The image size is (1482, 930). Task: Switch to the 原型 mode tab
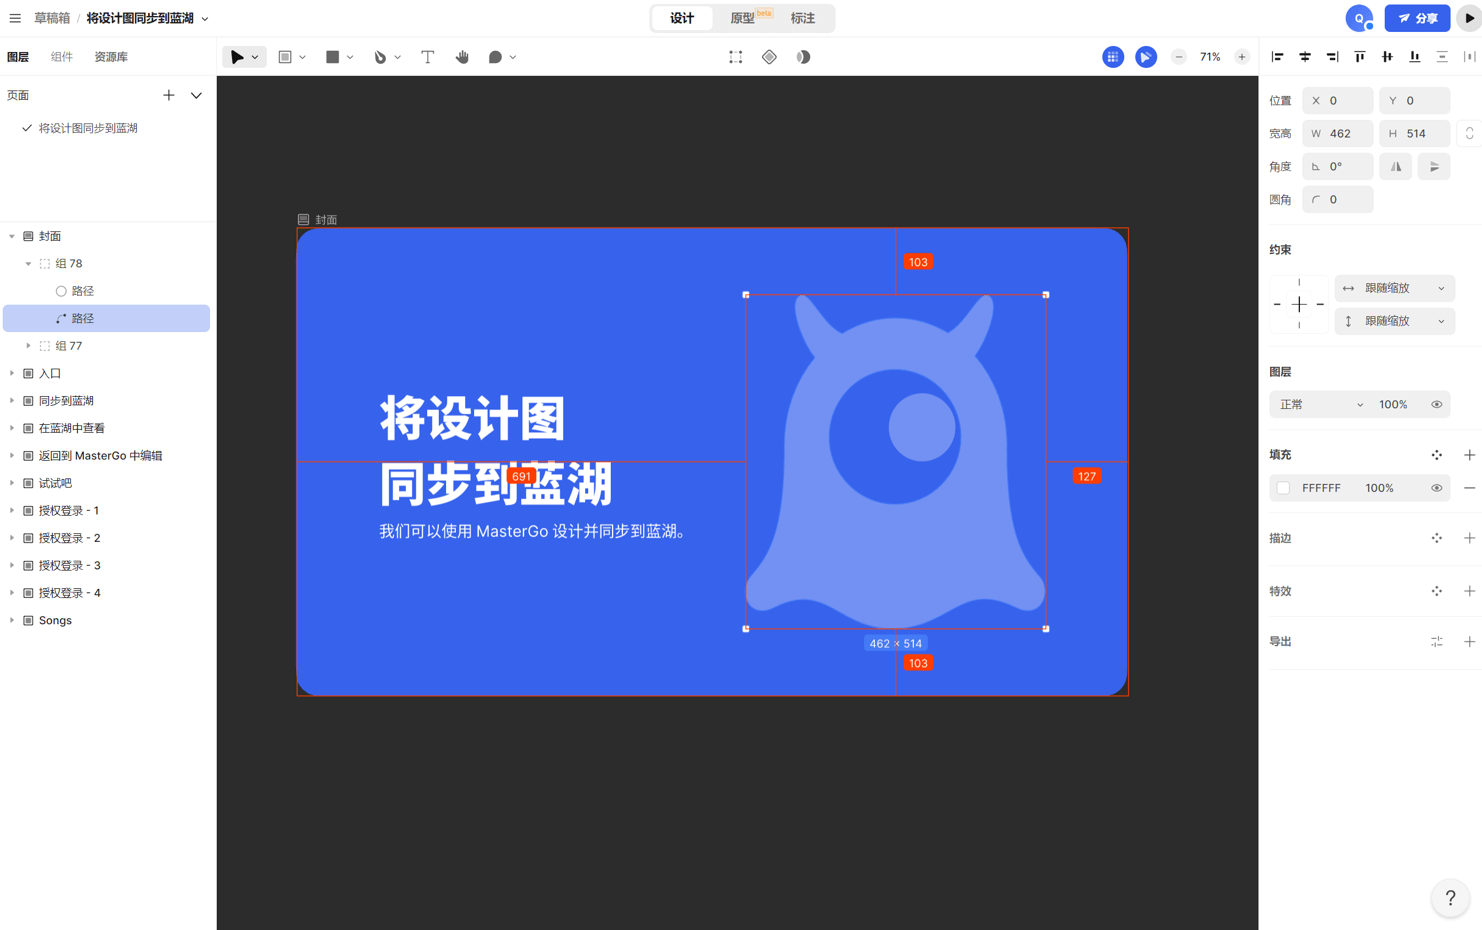point(742,18)
